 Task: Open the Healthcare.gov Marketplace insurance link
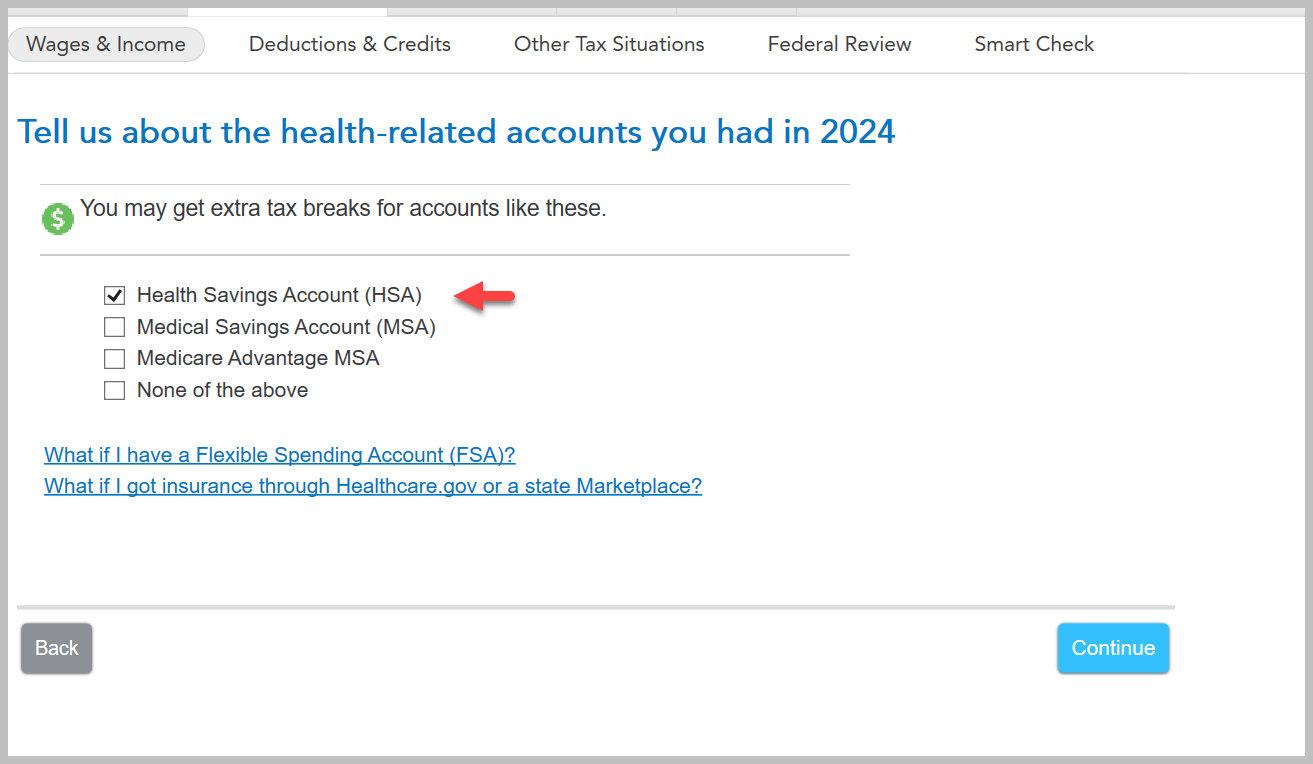pyautogui.click(x=373, y=486)
